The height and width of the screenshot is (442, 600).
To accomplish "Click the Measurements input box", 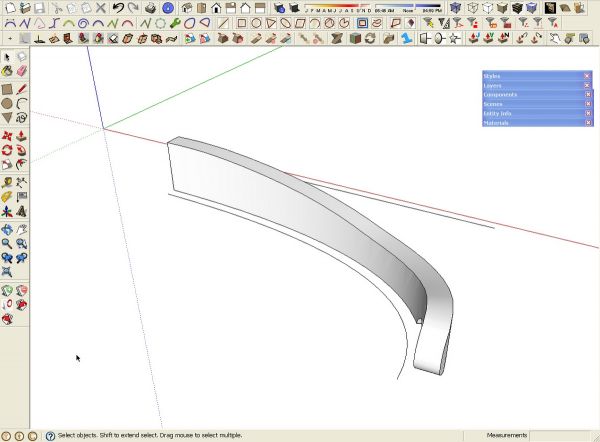I will [561, 435].
